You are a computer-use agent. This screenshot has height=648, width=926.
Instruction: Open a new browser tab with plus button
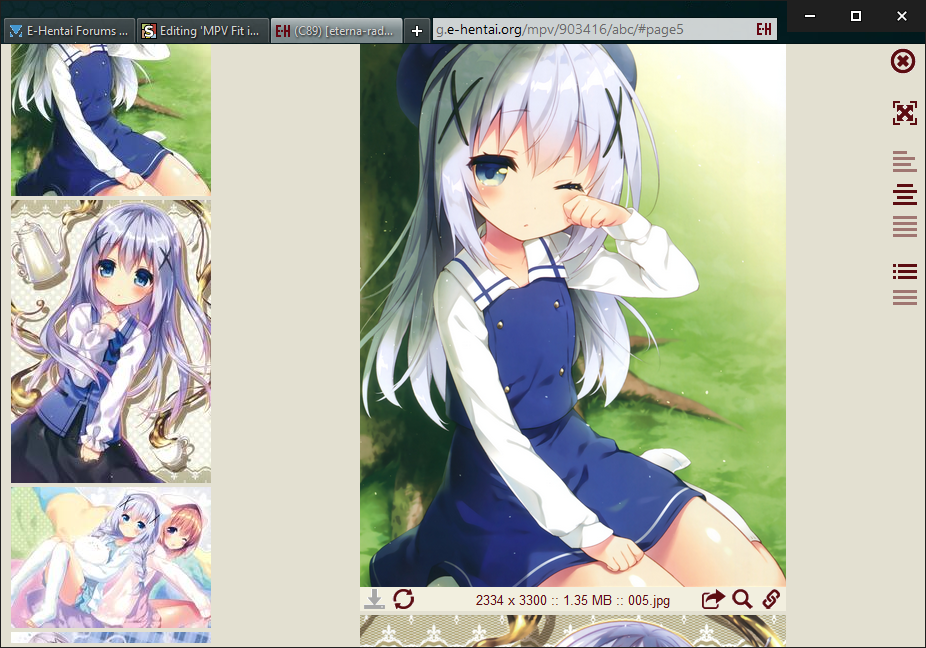417,31
